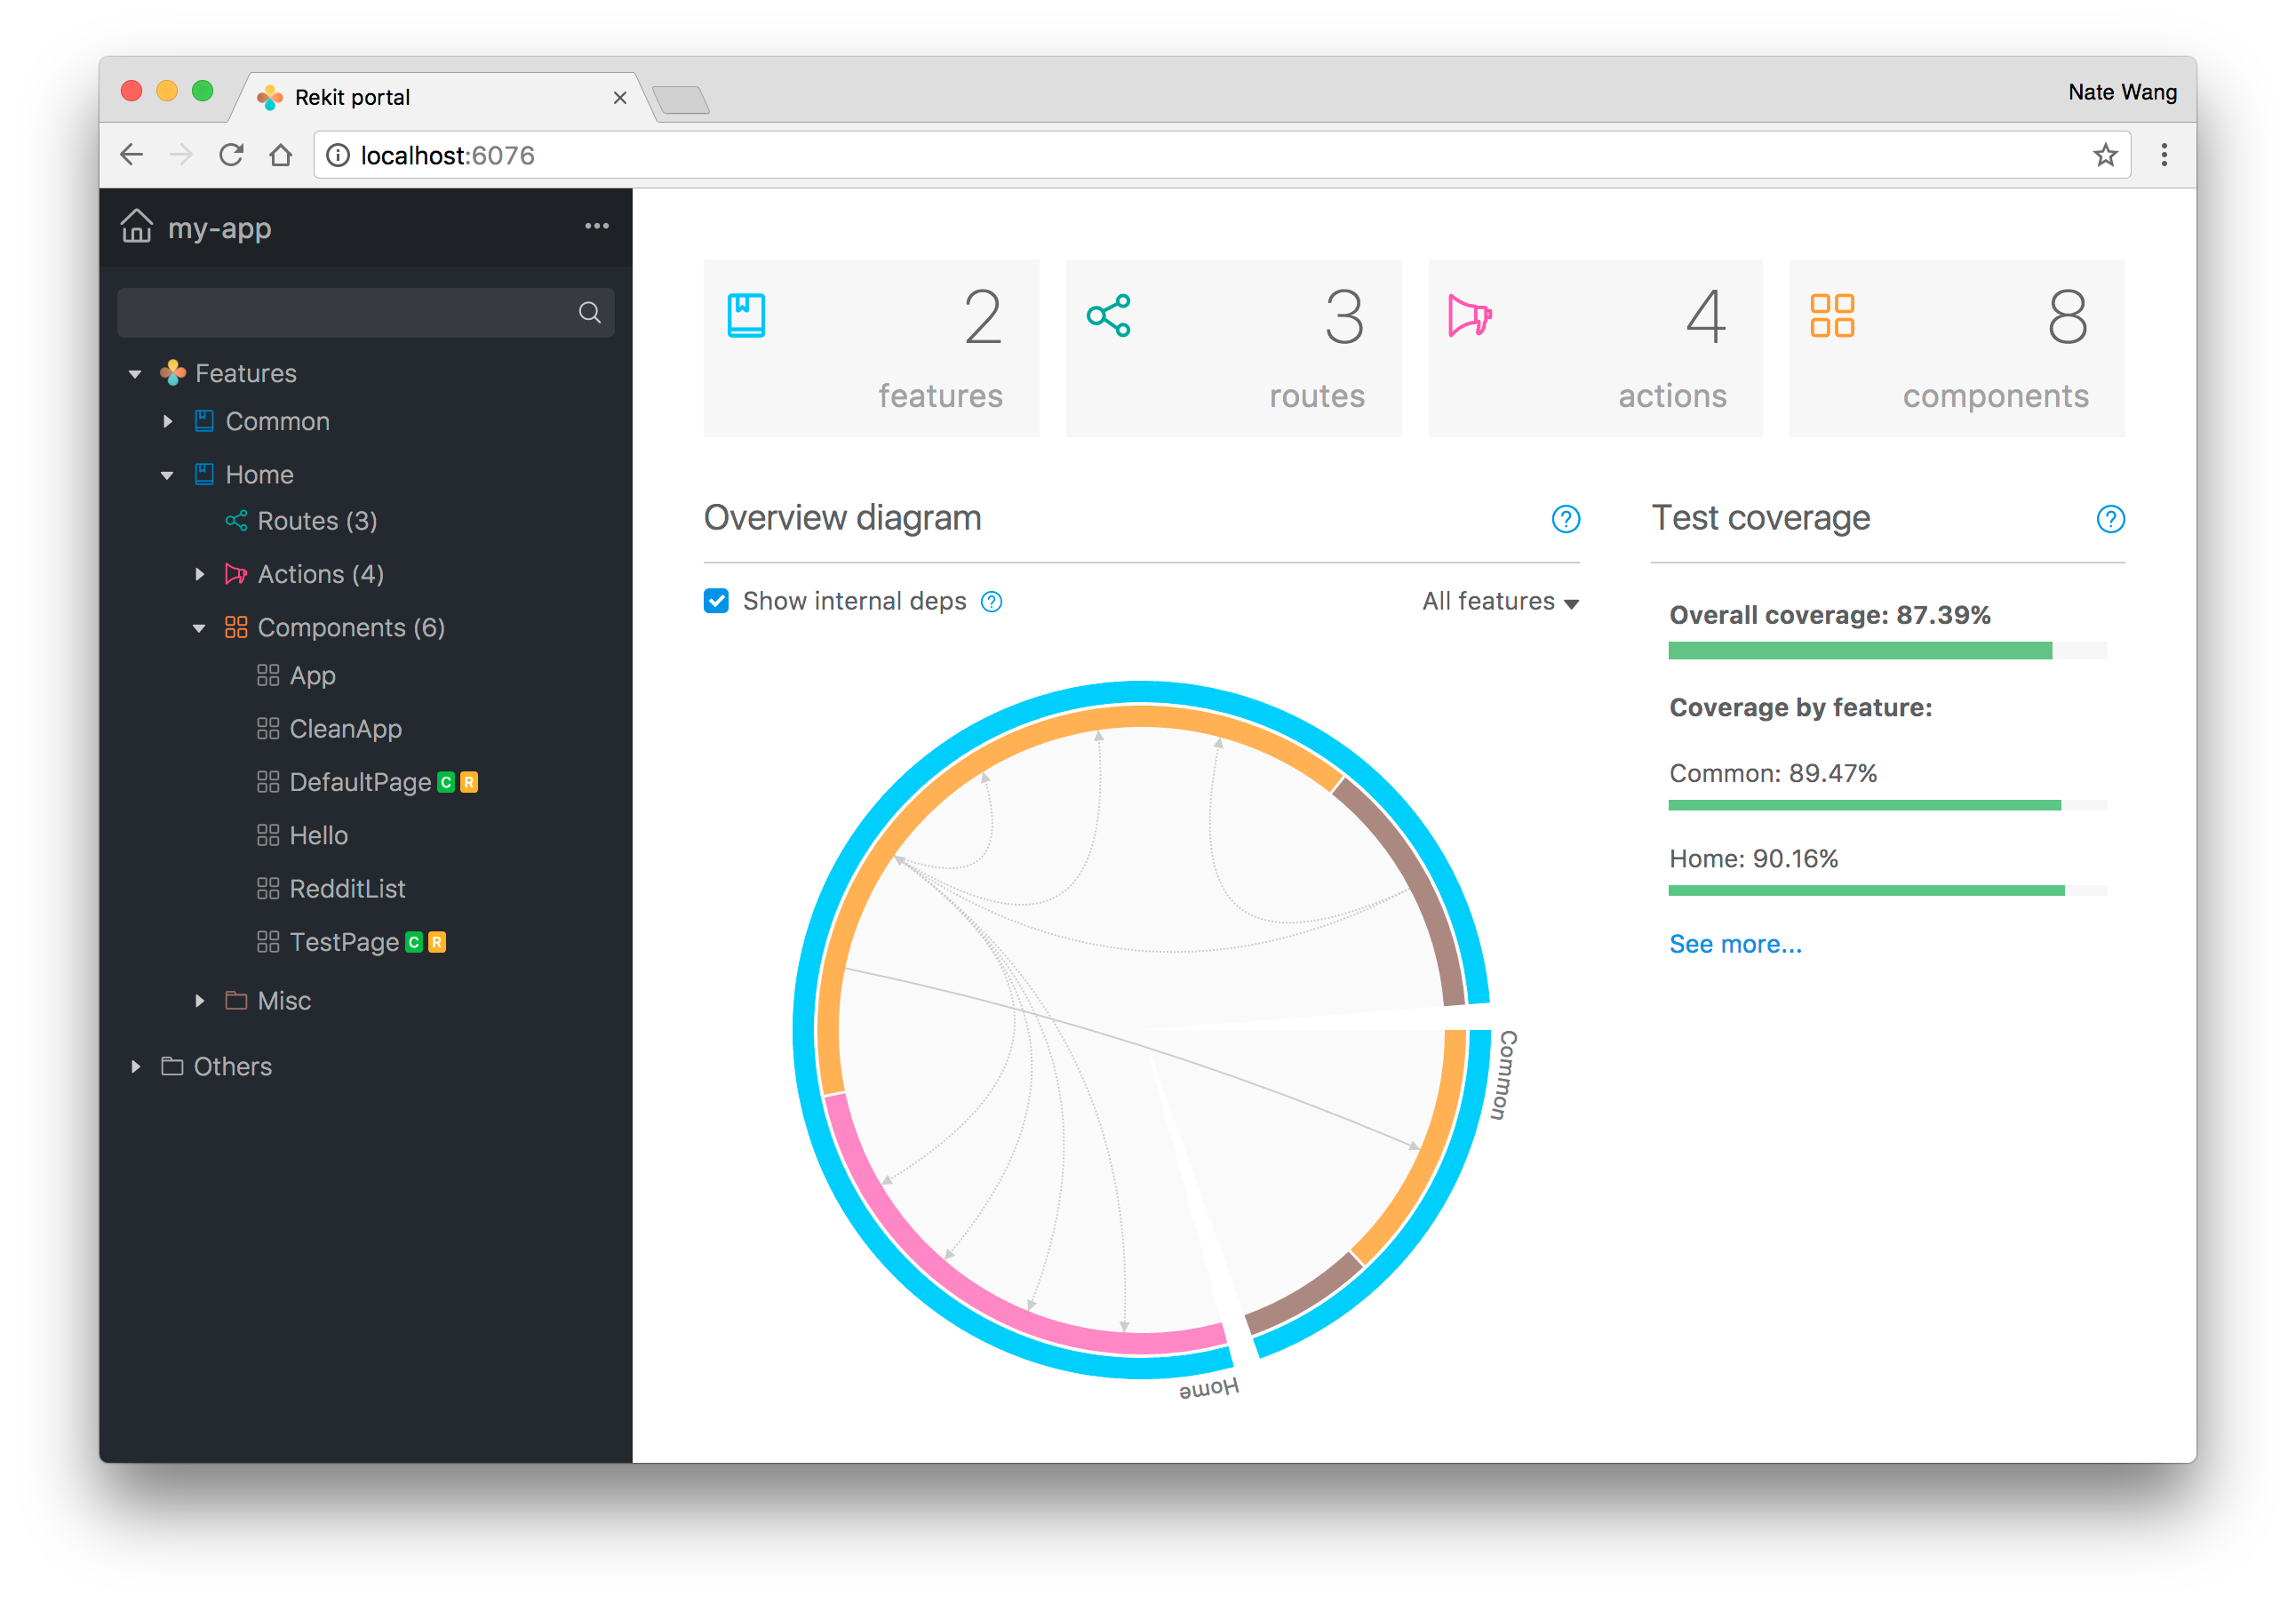Collapse the Components (6) list
The height and width of the screenshot is (1605, 2296).
[200, 627]
